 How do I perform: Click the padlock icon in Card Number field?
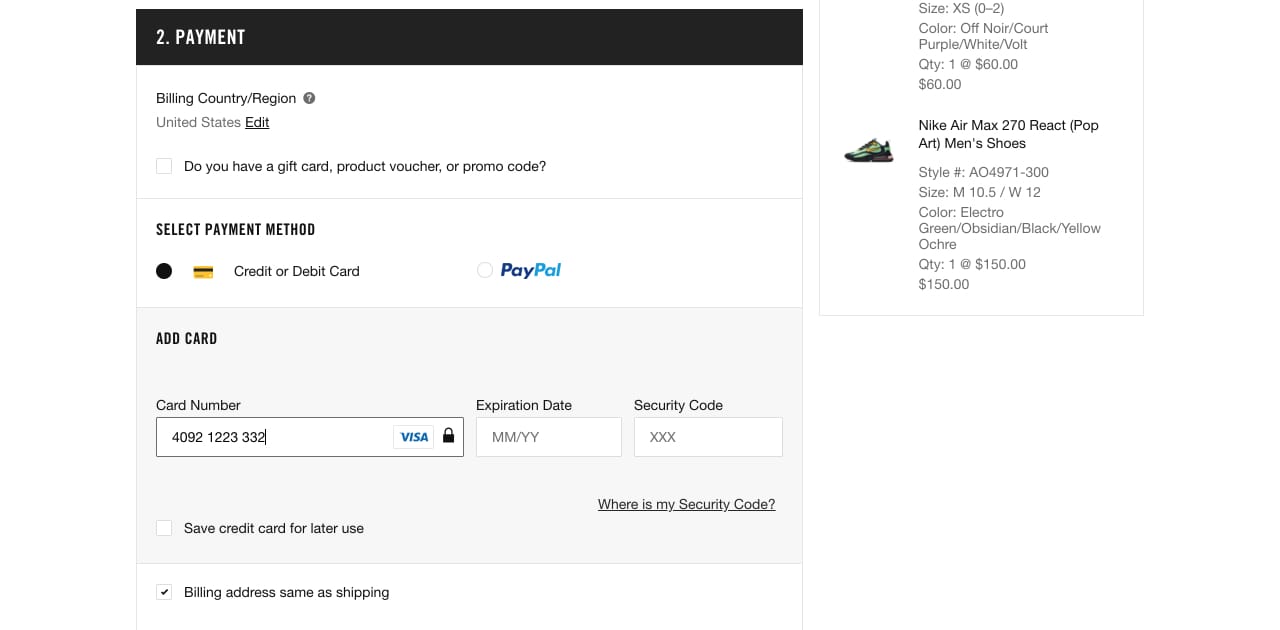(x=448, y=436)
